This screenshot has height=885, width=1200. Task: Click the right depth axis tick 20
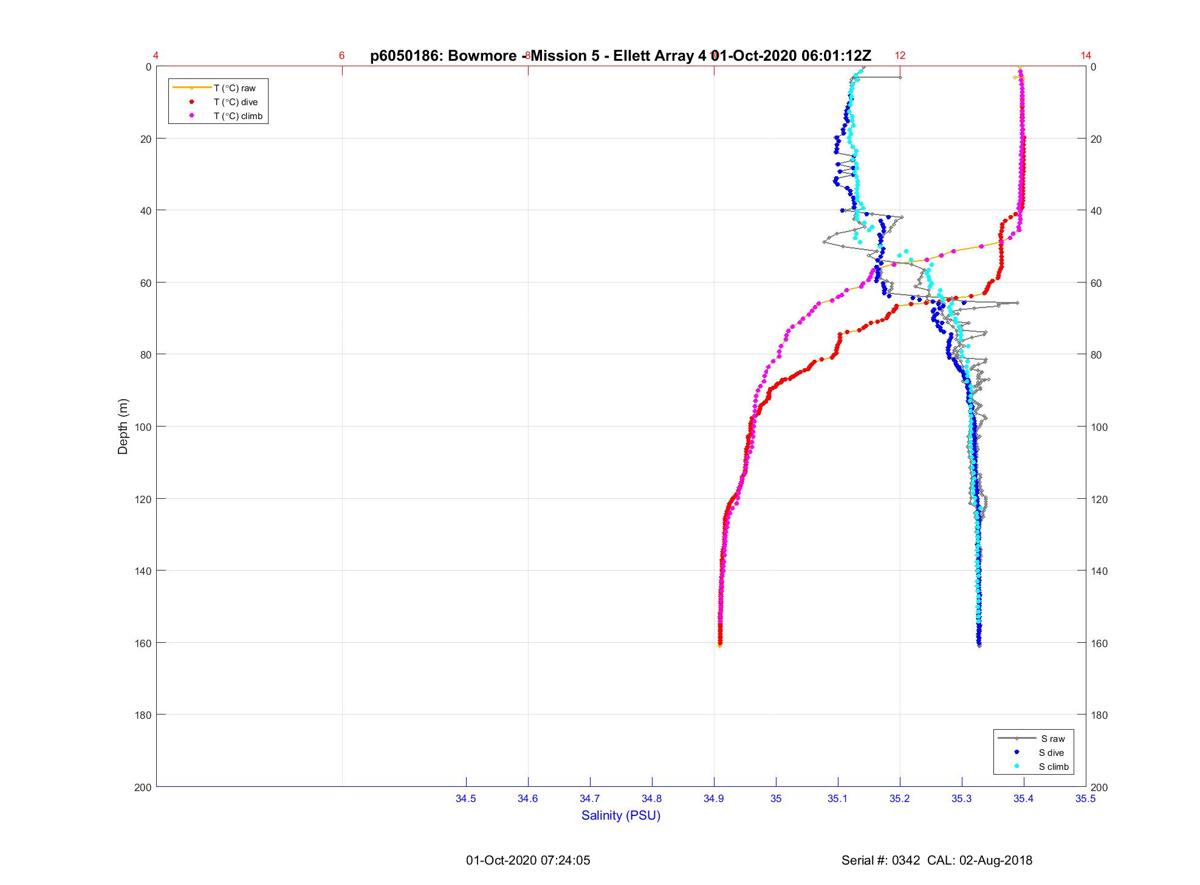[x=1097, y=139]
